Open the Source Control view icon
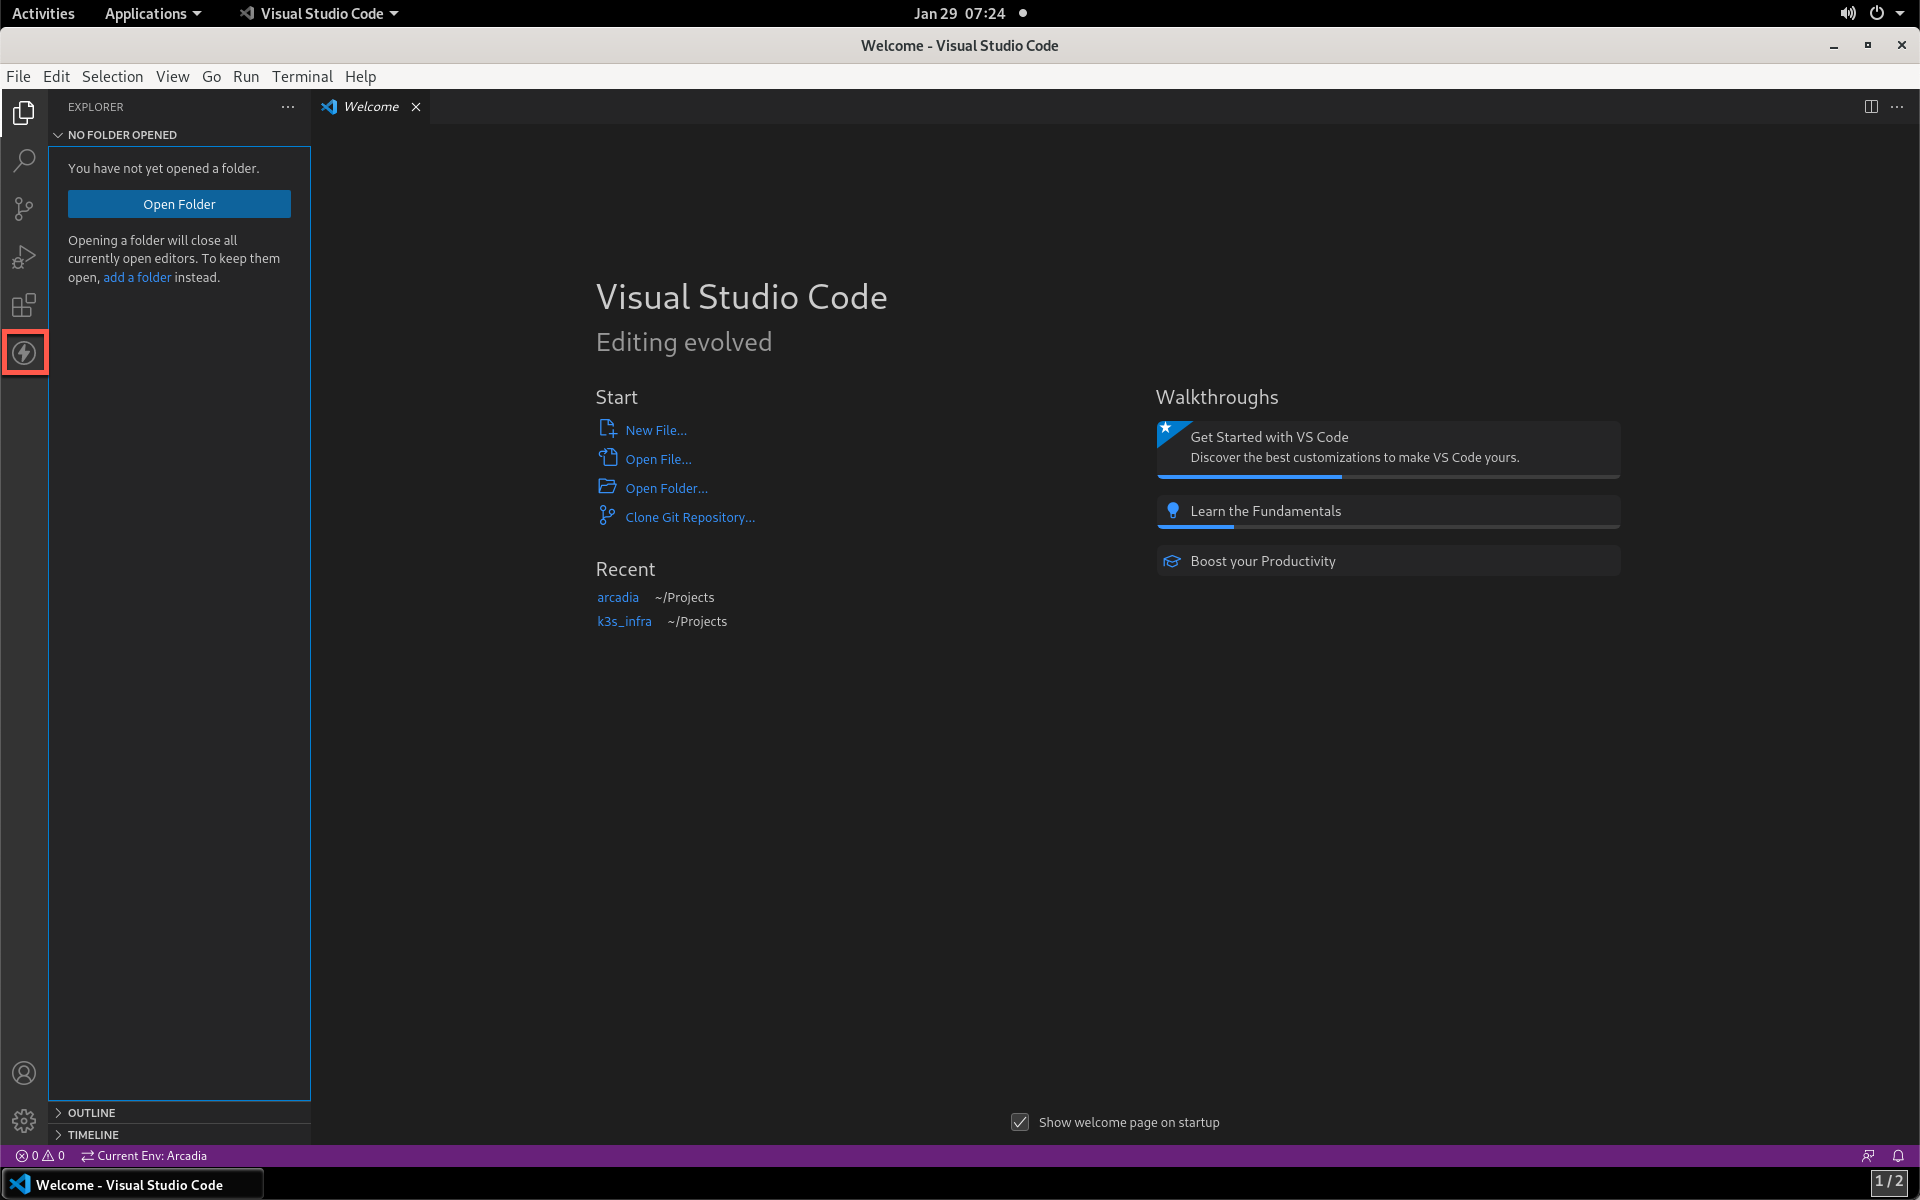This screenshot has width=1920, height=1200. (x=24, y=209)
